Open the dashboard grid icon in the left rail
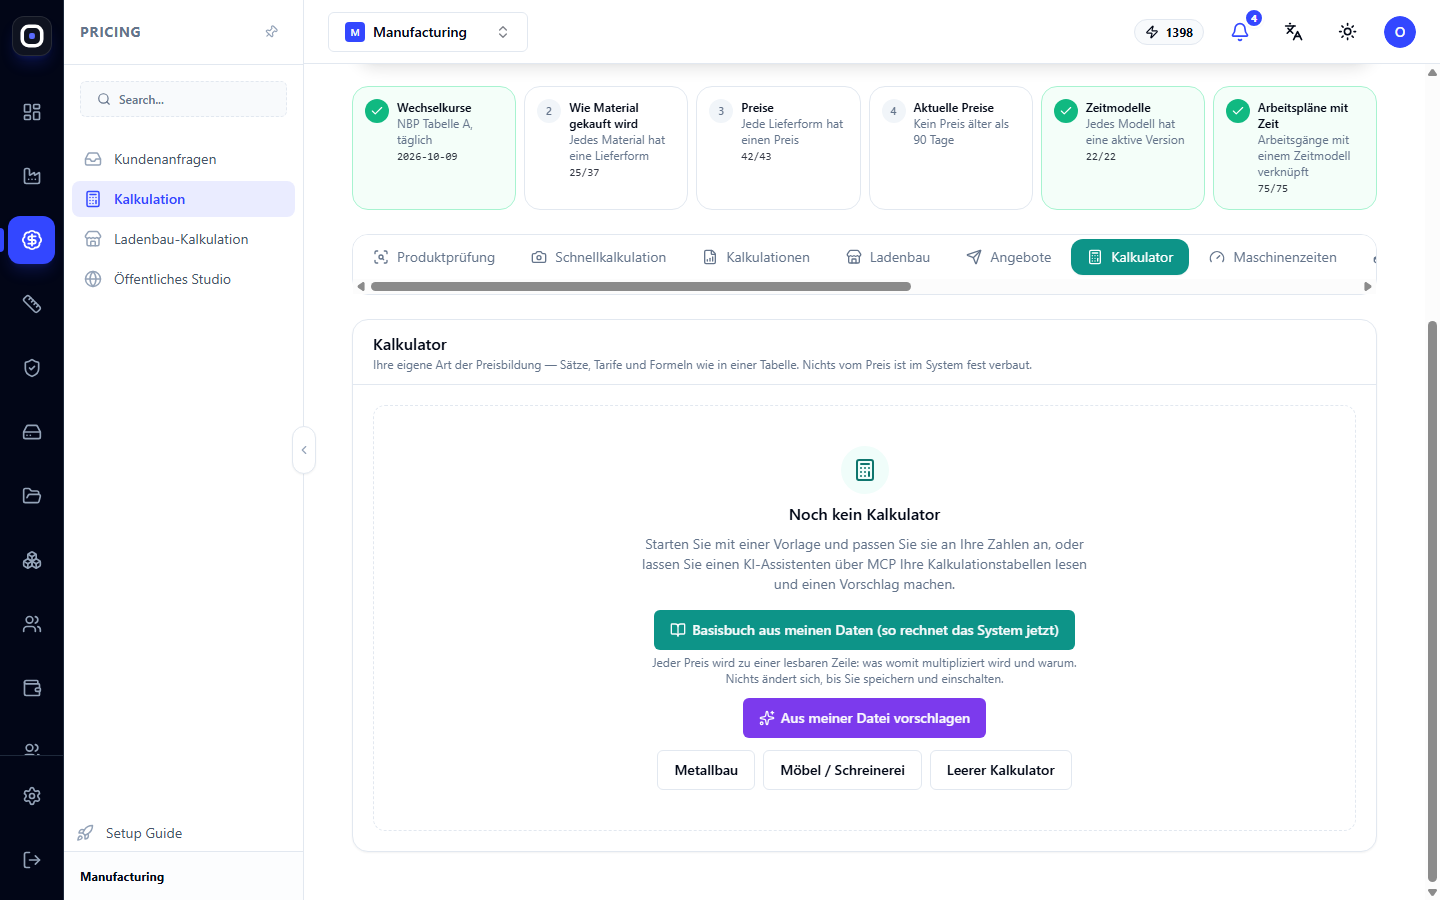 (x=32, y=112)
